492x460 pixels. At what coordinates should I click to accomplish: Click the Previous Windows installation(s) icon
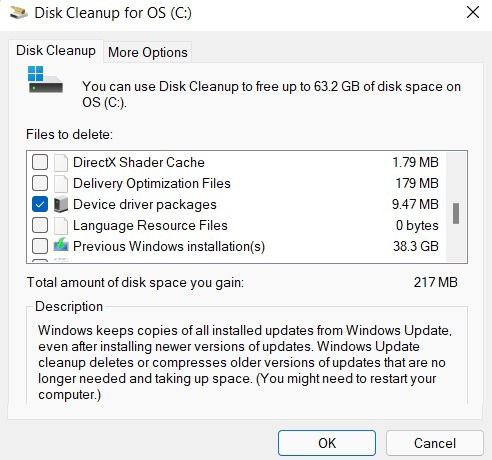61,245
